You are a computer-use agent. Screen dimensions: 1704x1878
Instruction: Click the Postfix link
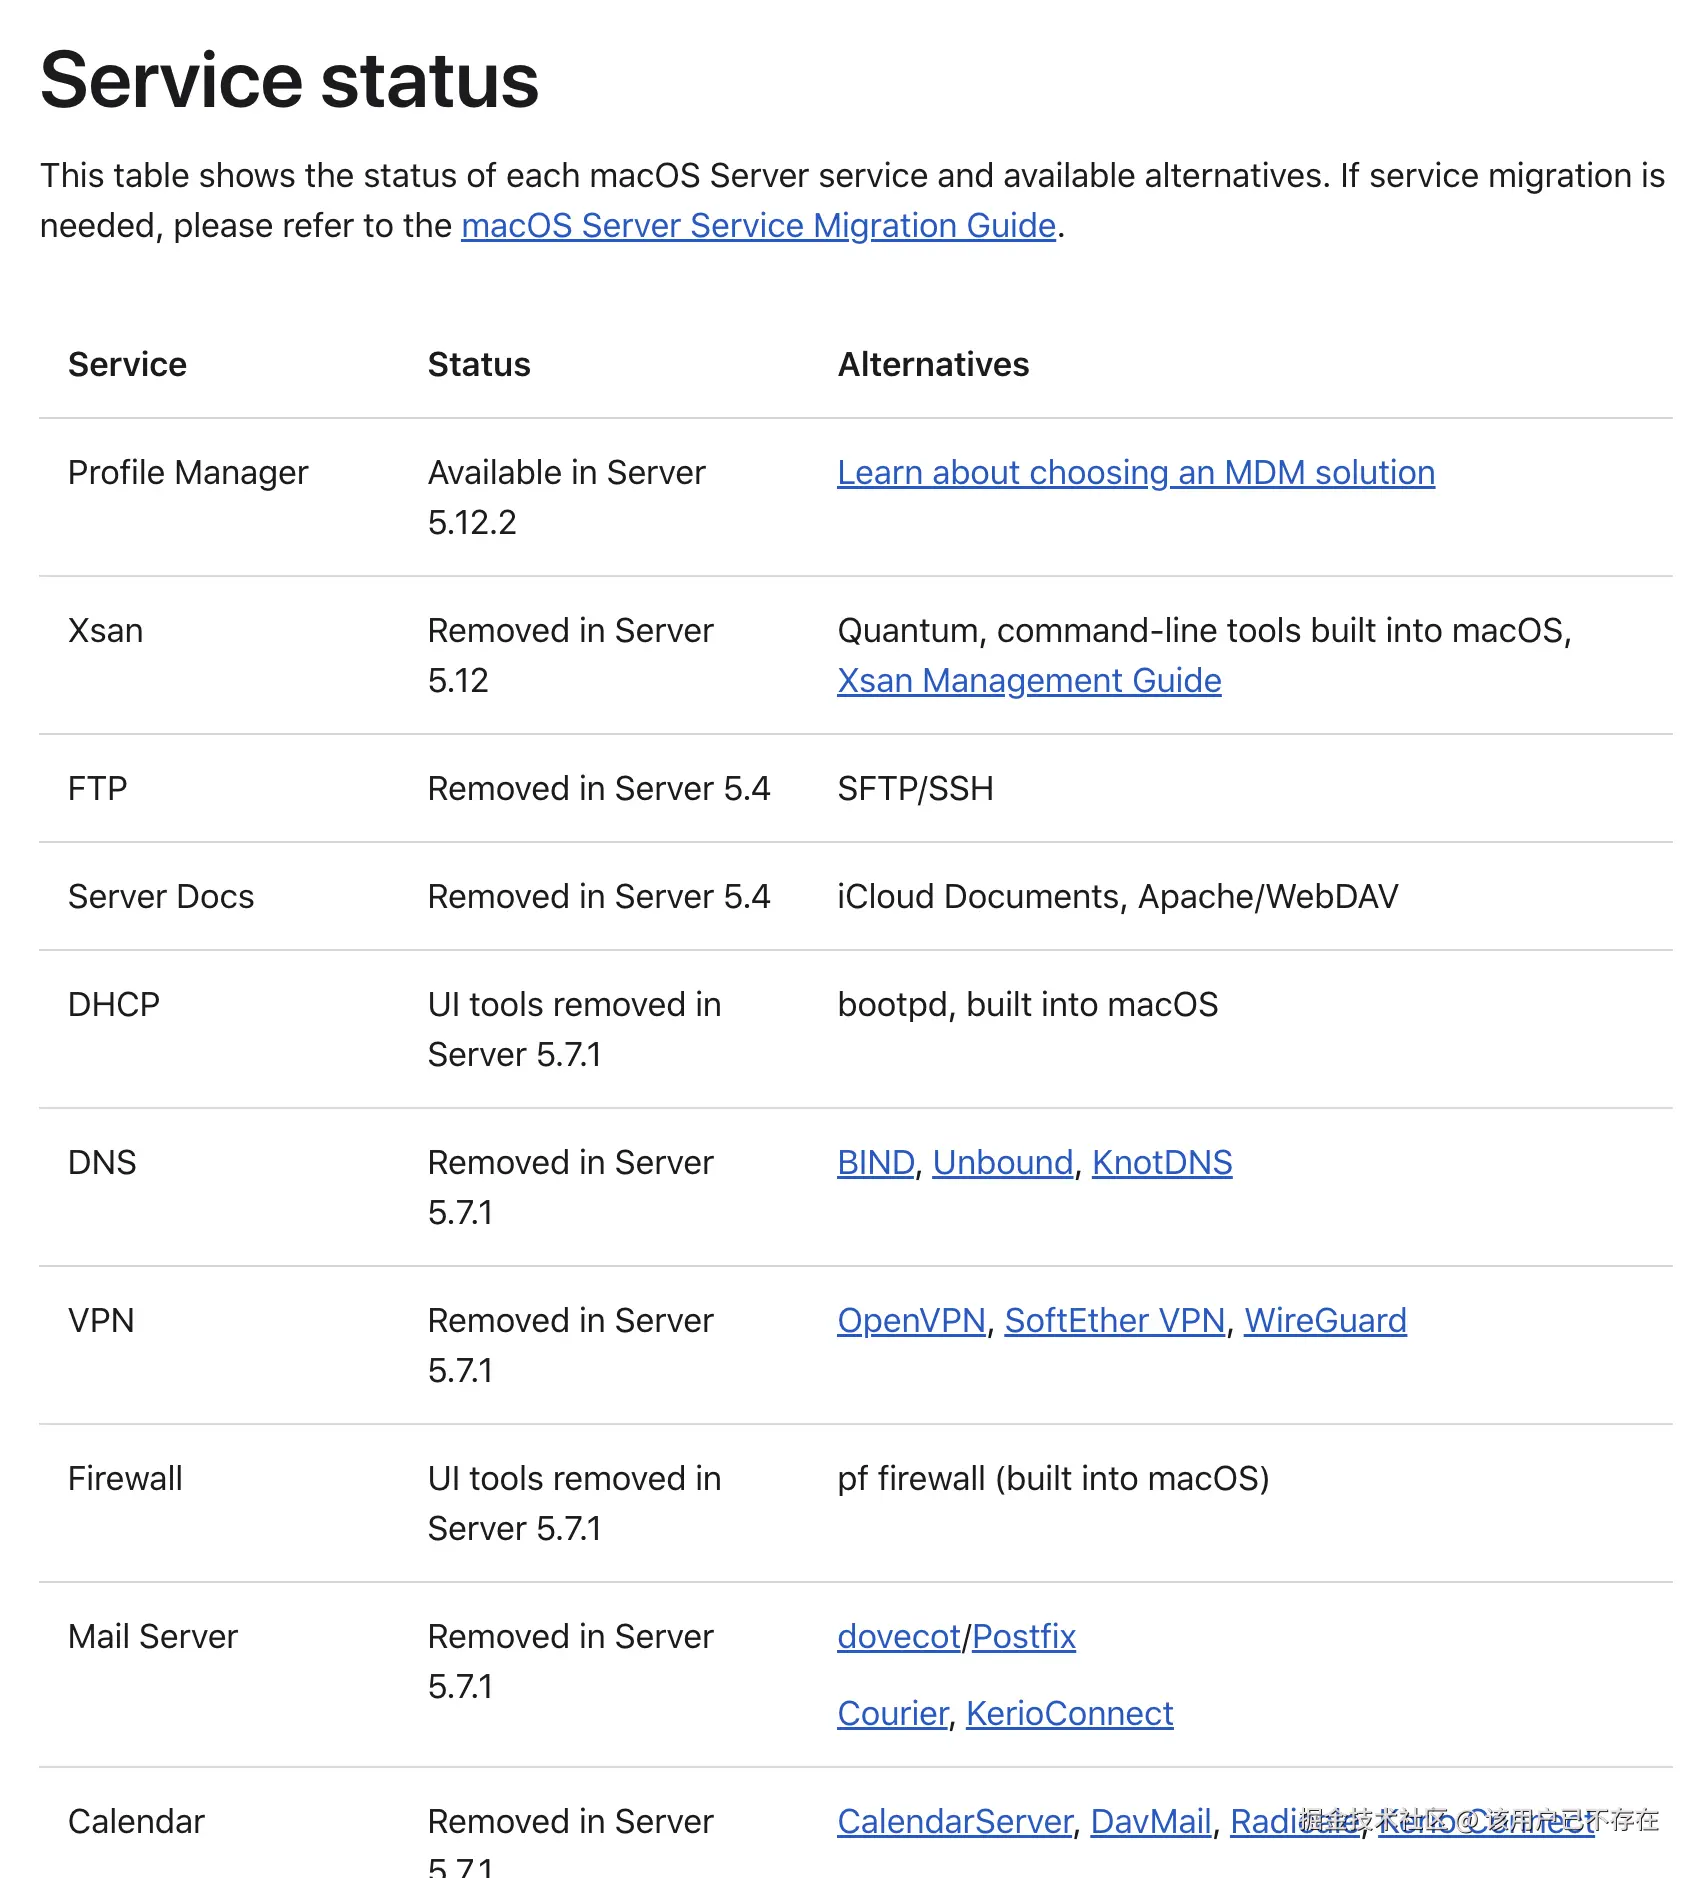click(1023, 1637)
